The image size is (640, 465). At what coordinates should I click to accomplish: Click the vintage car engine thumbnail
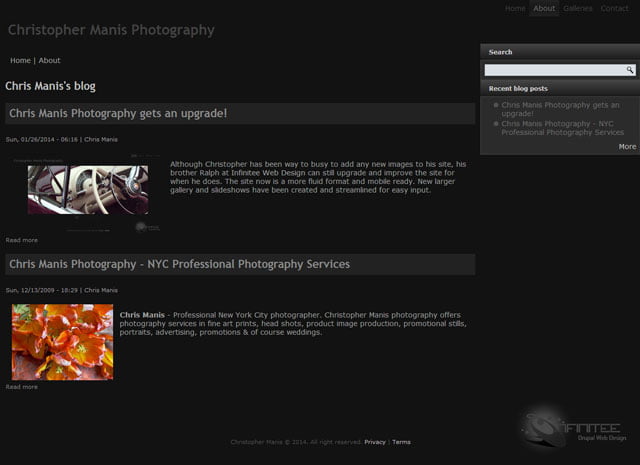88,191
